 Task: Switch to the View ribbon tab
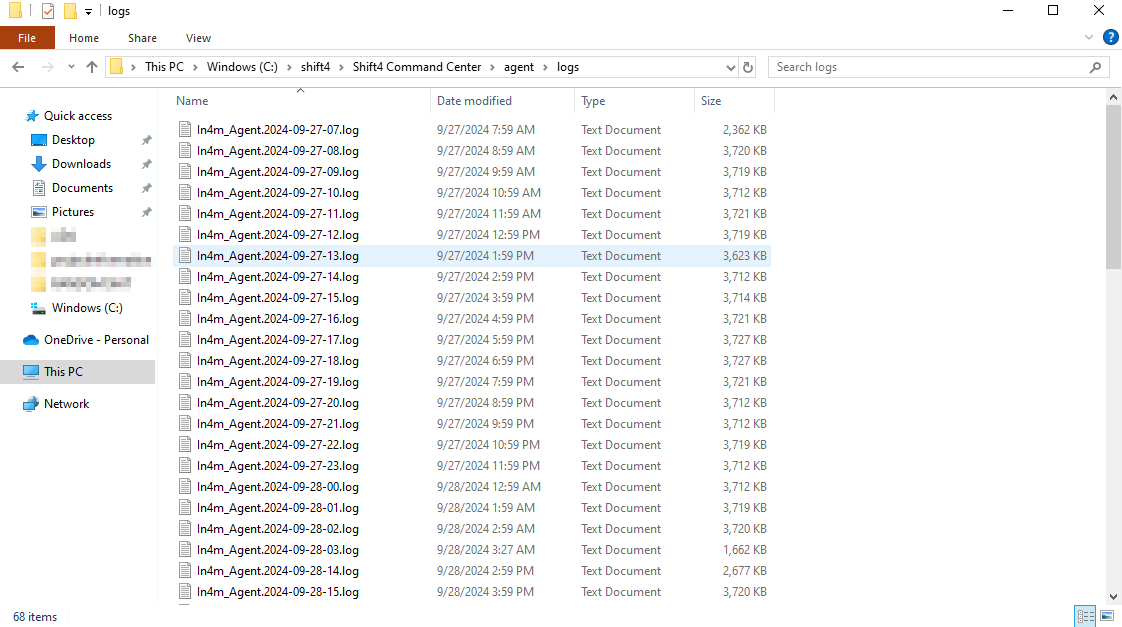click(198, 38)
